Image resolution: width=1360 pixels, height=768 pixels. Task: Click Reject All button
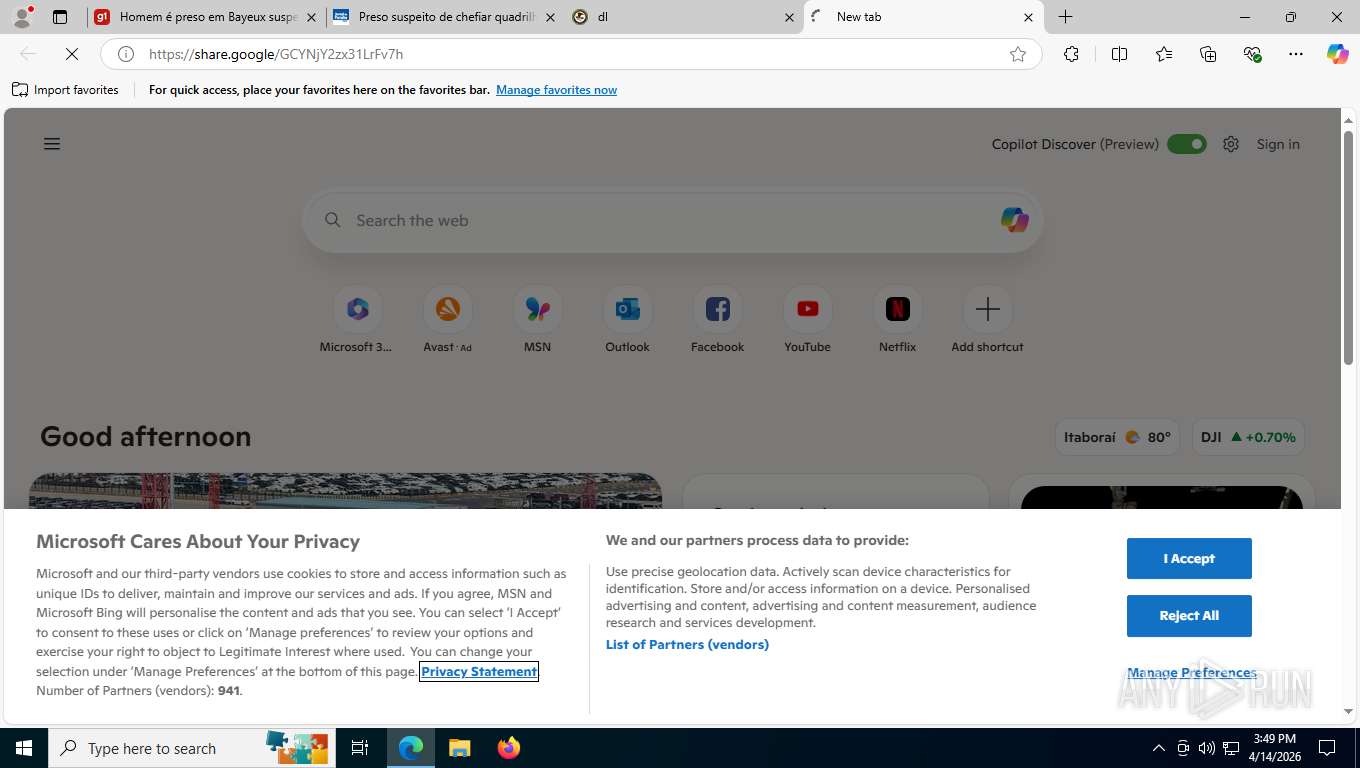click(x=1189, y=615)
